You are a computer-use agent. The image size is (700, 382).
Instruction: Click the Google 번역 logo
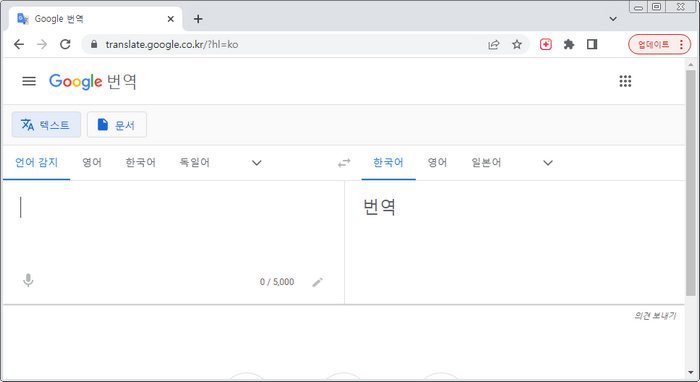(x=93, y=81)
